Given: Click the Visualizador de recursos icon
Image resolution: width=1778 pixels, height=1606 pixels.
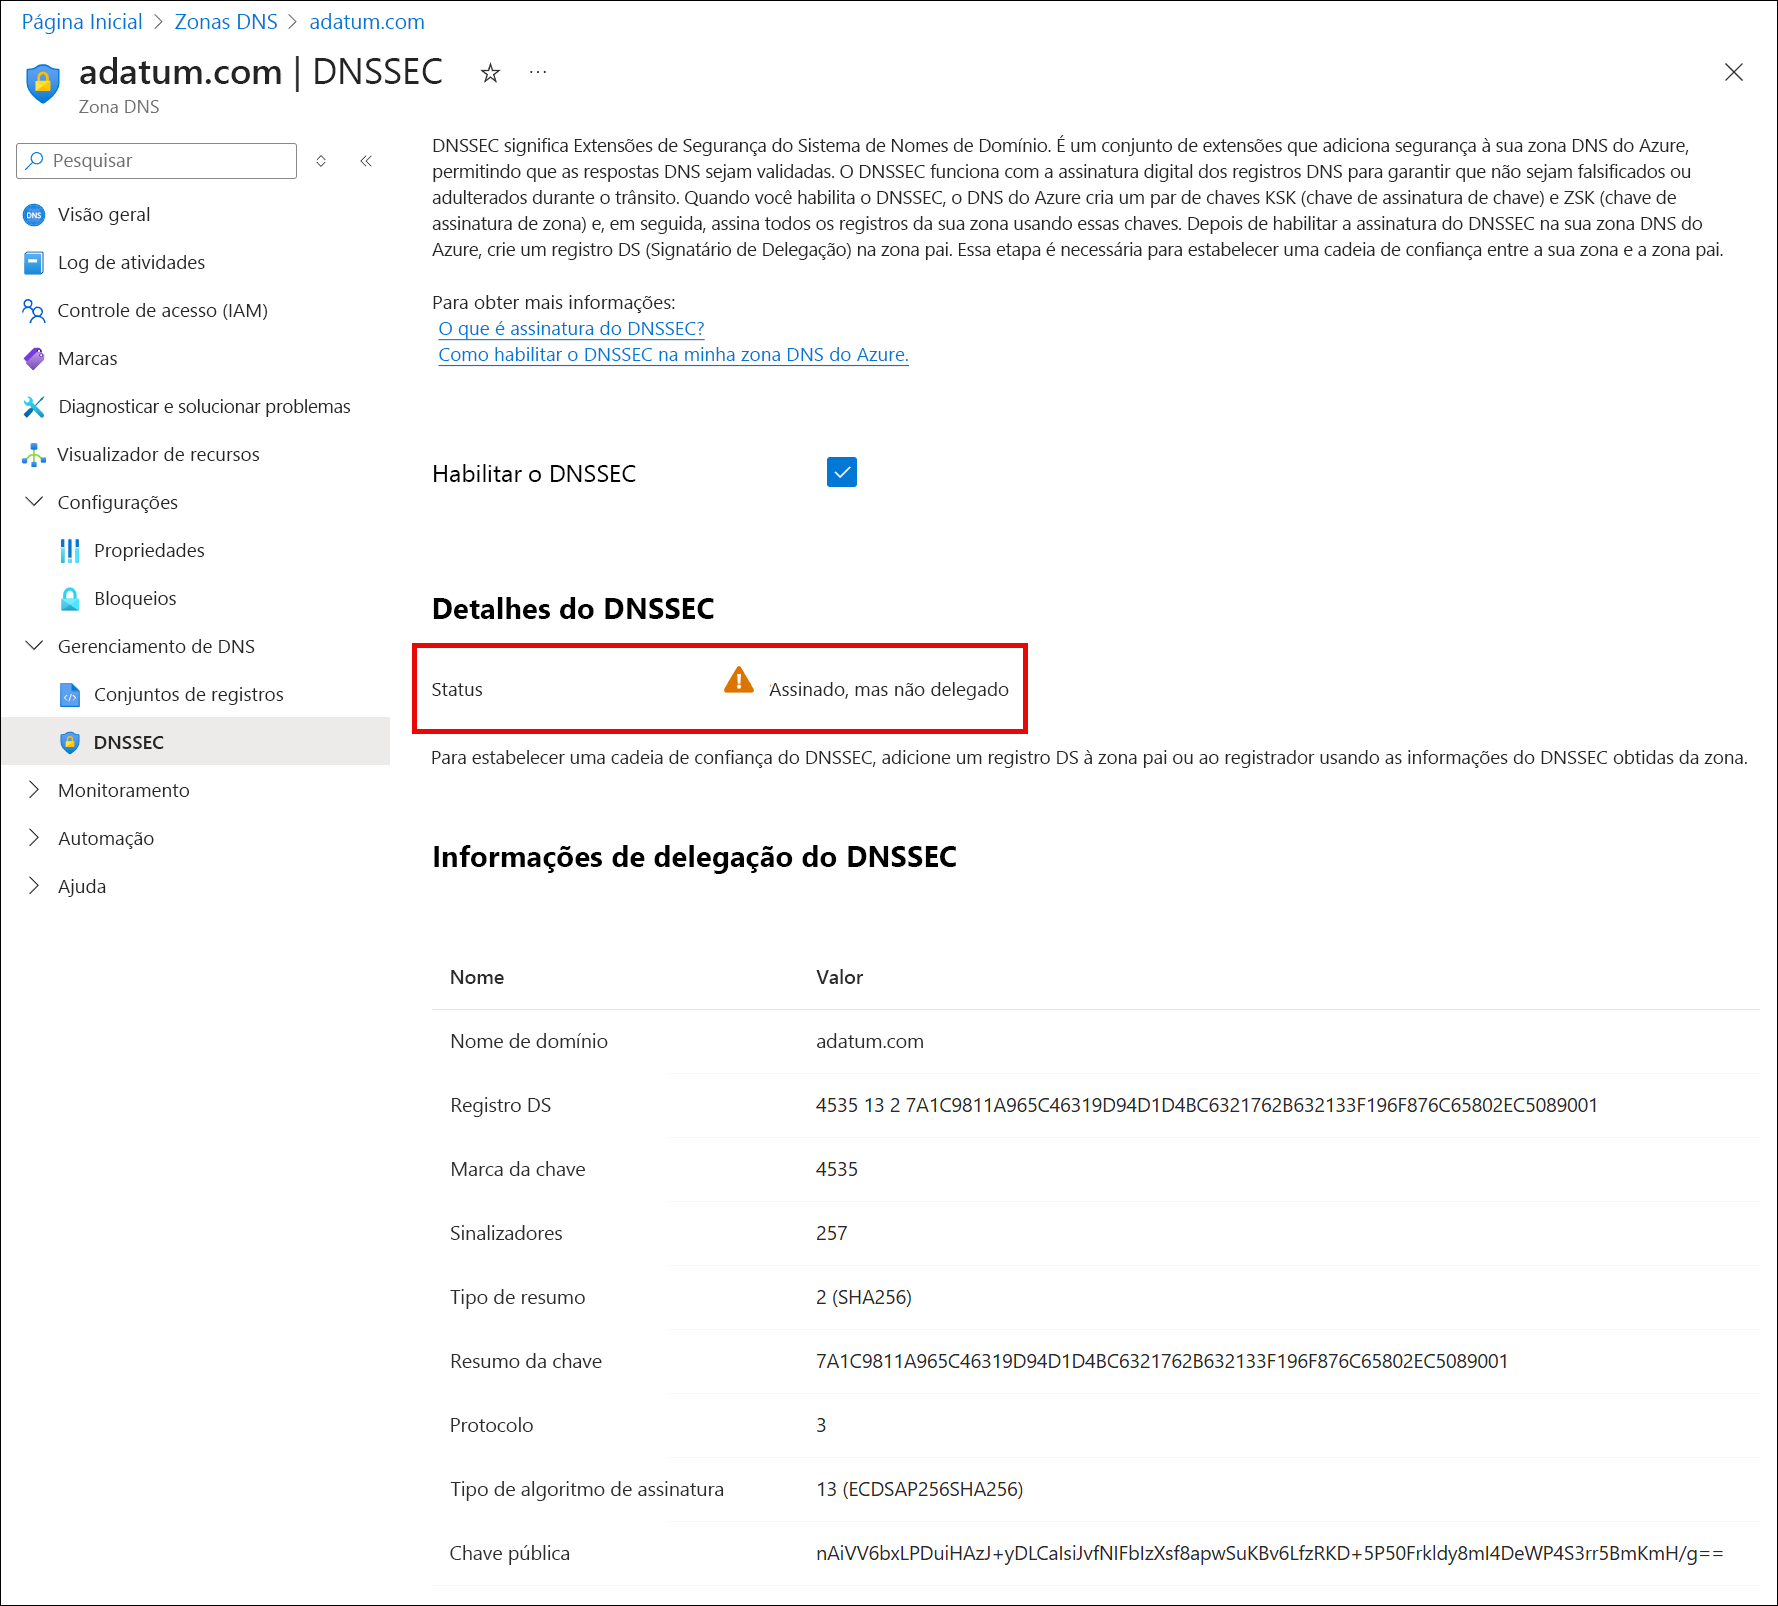Looking at the screenshot, I should (x=34, y=455).
